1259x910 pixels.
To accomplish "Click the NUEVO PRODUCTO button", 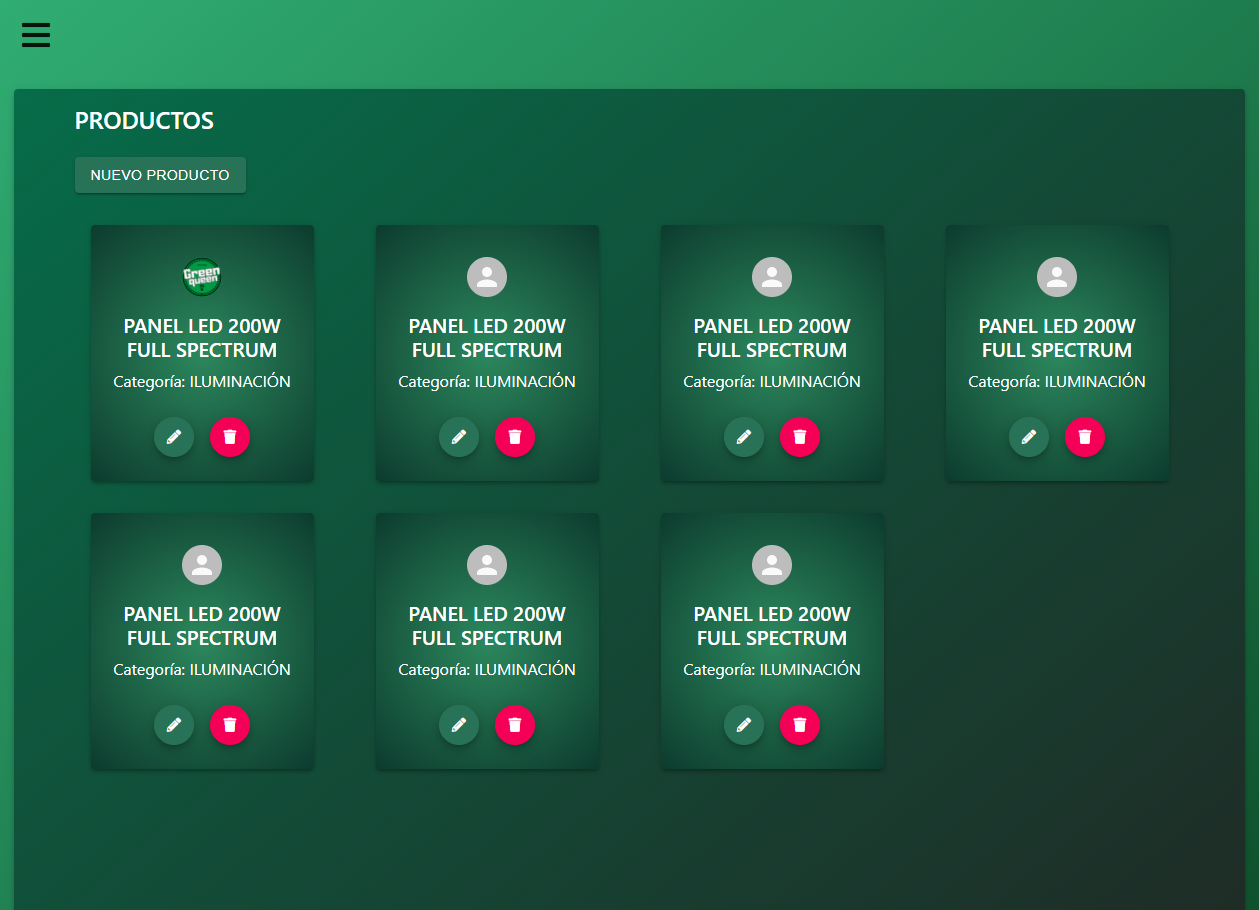I will [160, 175].
